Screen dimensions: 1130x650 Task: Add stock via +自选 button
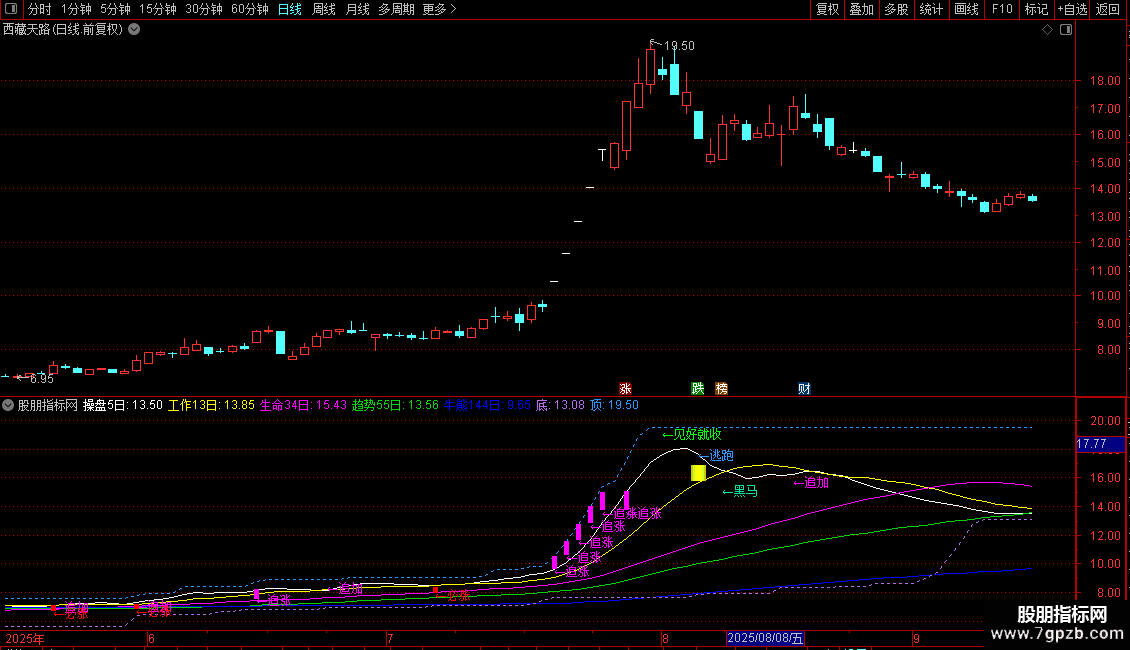(1072, 9)
